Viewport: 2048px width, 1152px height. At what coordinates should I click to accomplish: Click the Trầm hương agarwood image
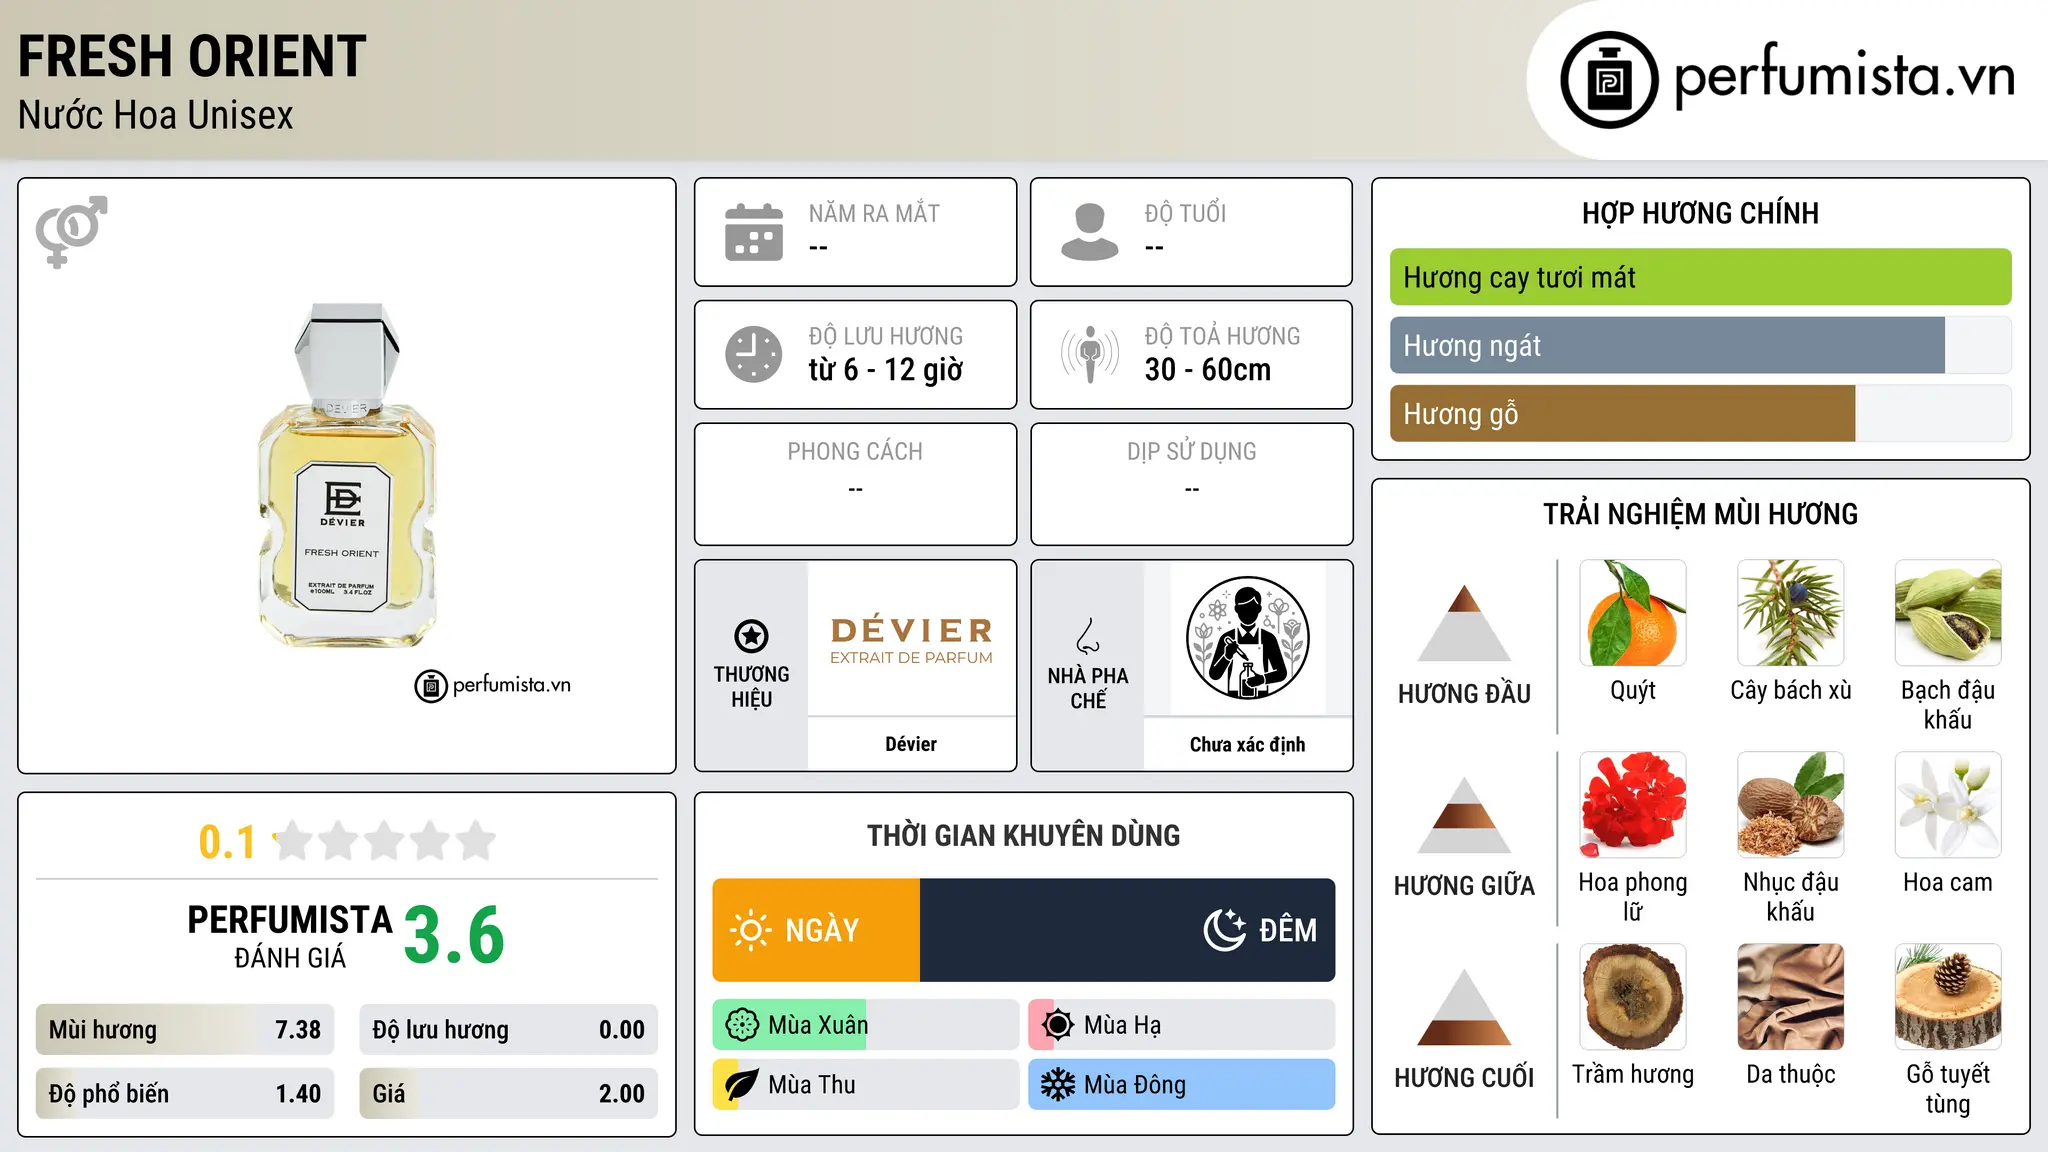[1633, 997]
